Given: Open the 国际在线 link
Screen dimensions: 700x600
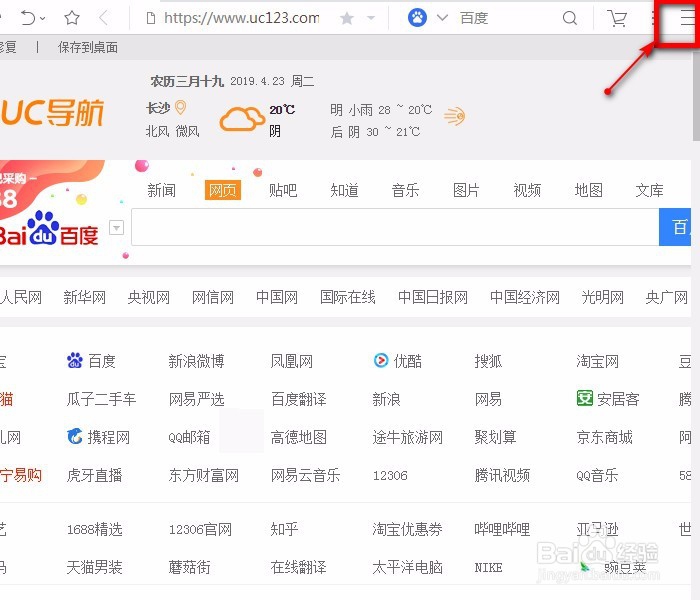Looking at the screenshot, I should [348, 297].
